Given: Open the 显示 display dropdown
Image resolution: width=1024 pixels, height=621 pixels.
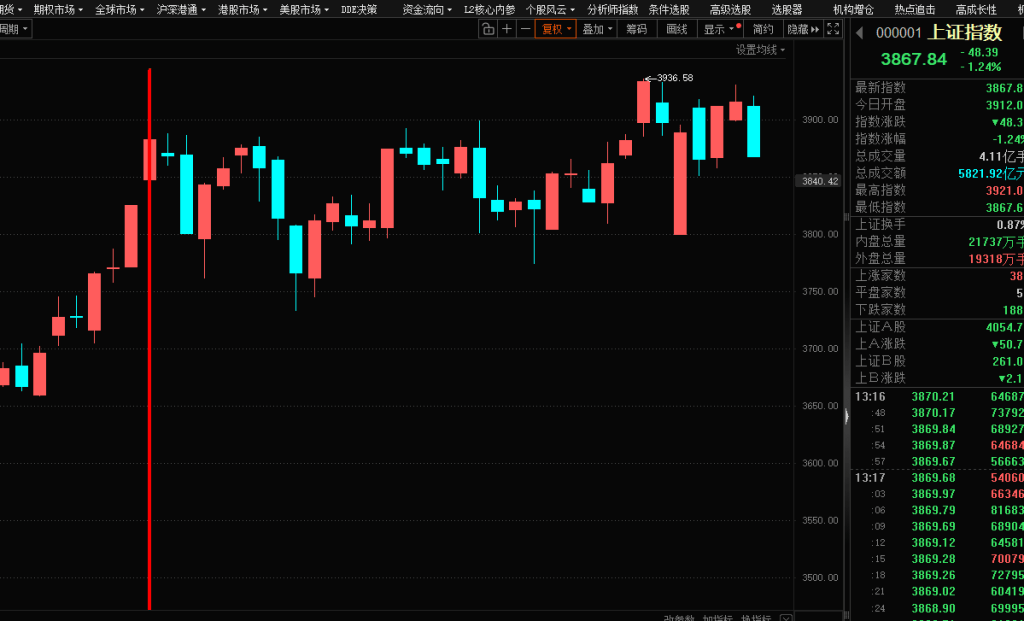Looking at the screenshot, I should click(x=720, y=29).
